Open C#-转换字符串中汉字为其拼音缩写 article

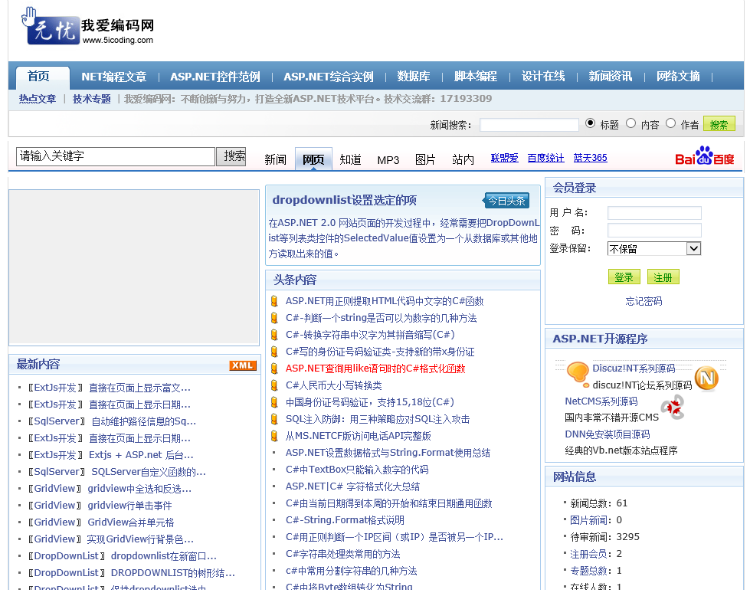coord(370,334)
